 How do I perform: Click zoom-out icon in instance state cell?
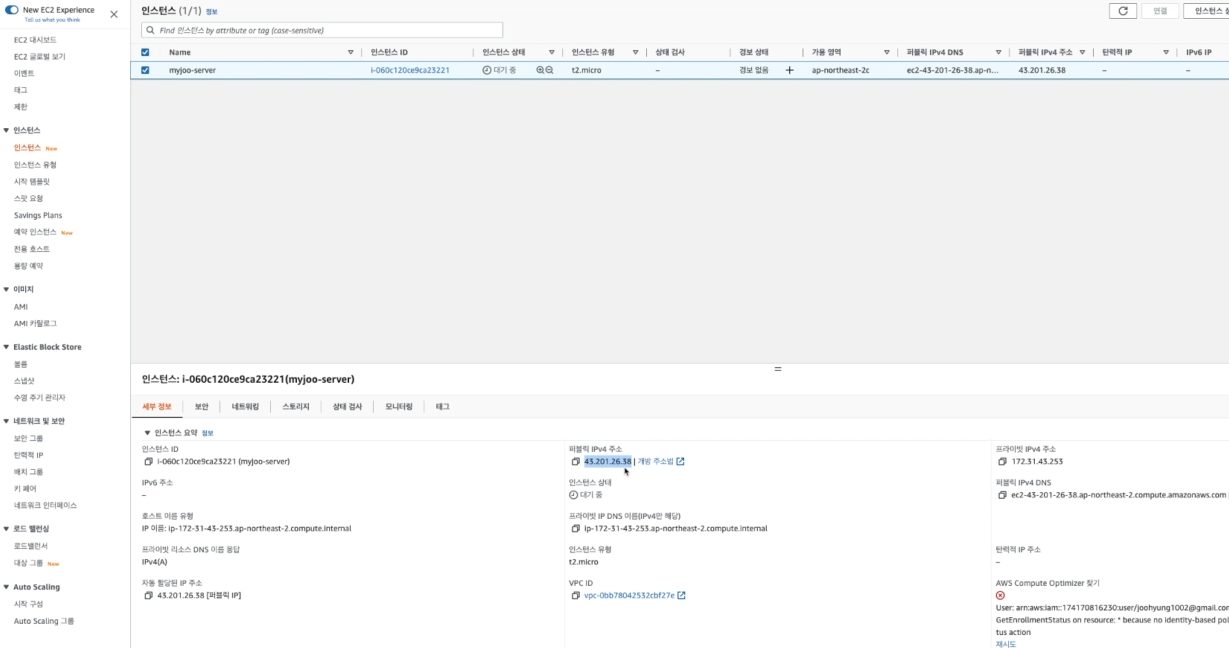pos(549,71)
